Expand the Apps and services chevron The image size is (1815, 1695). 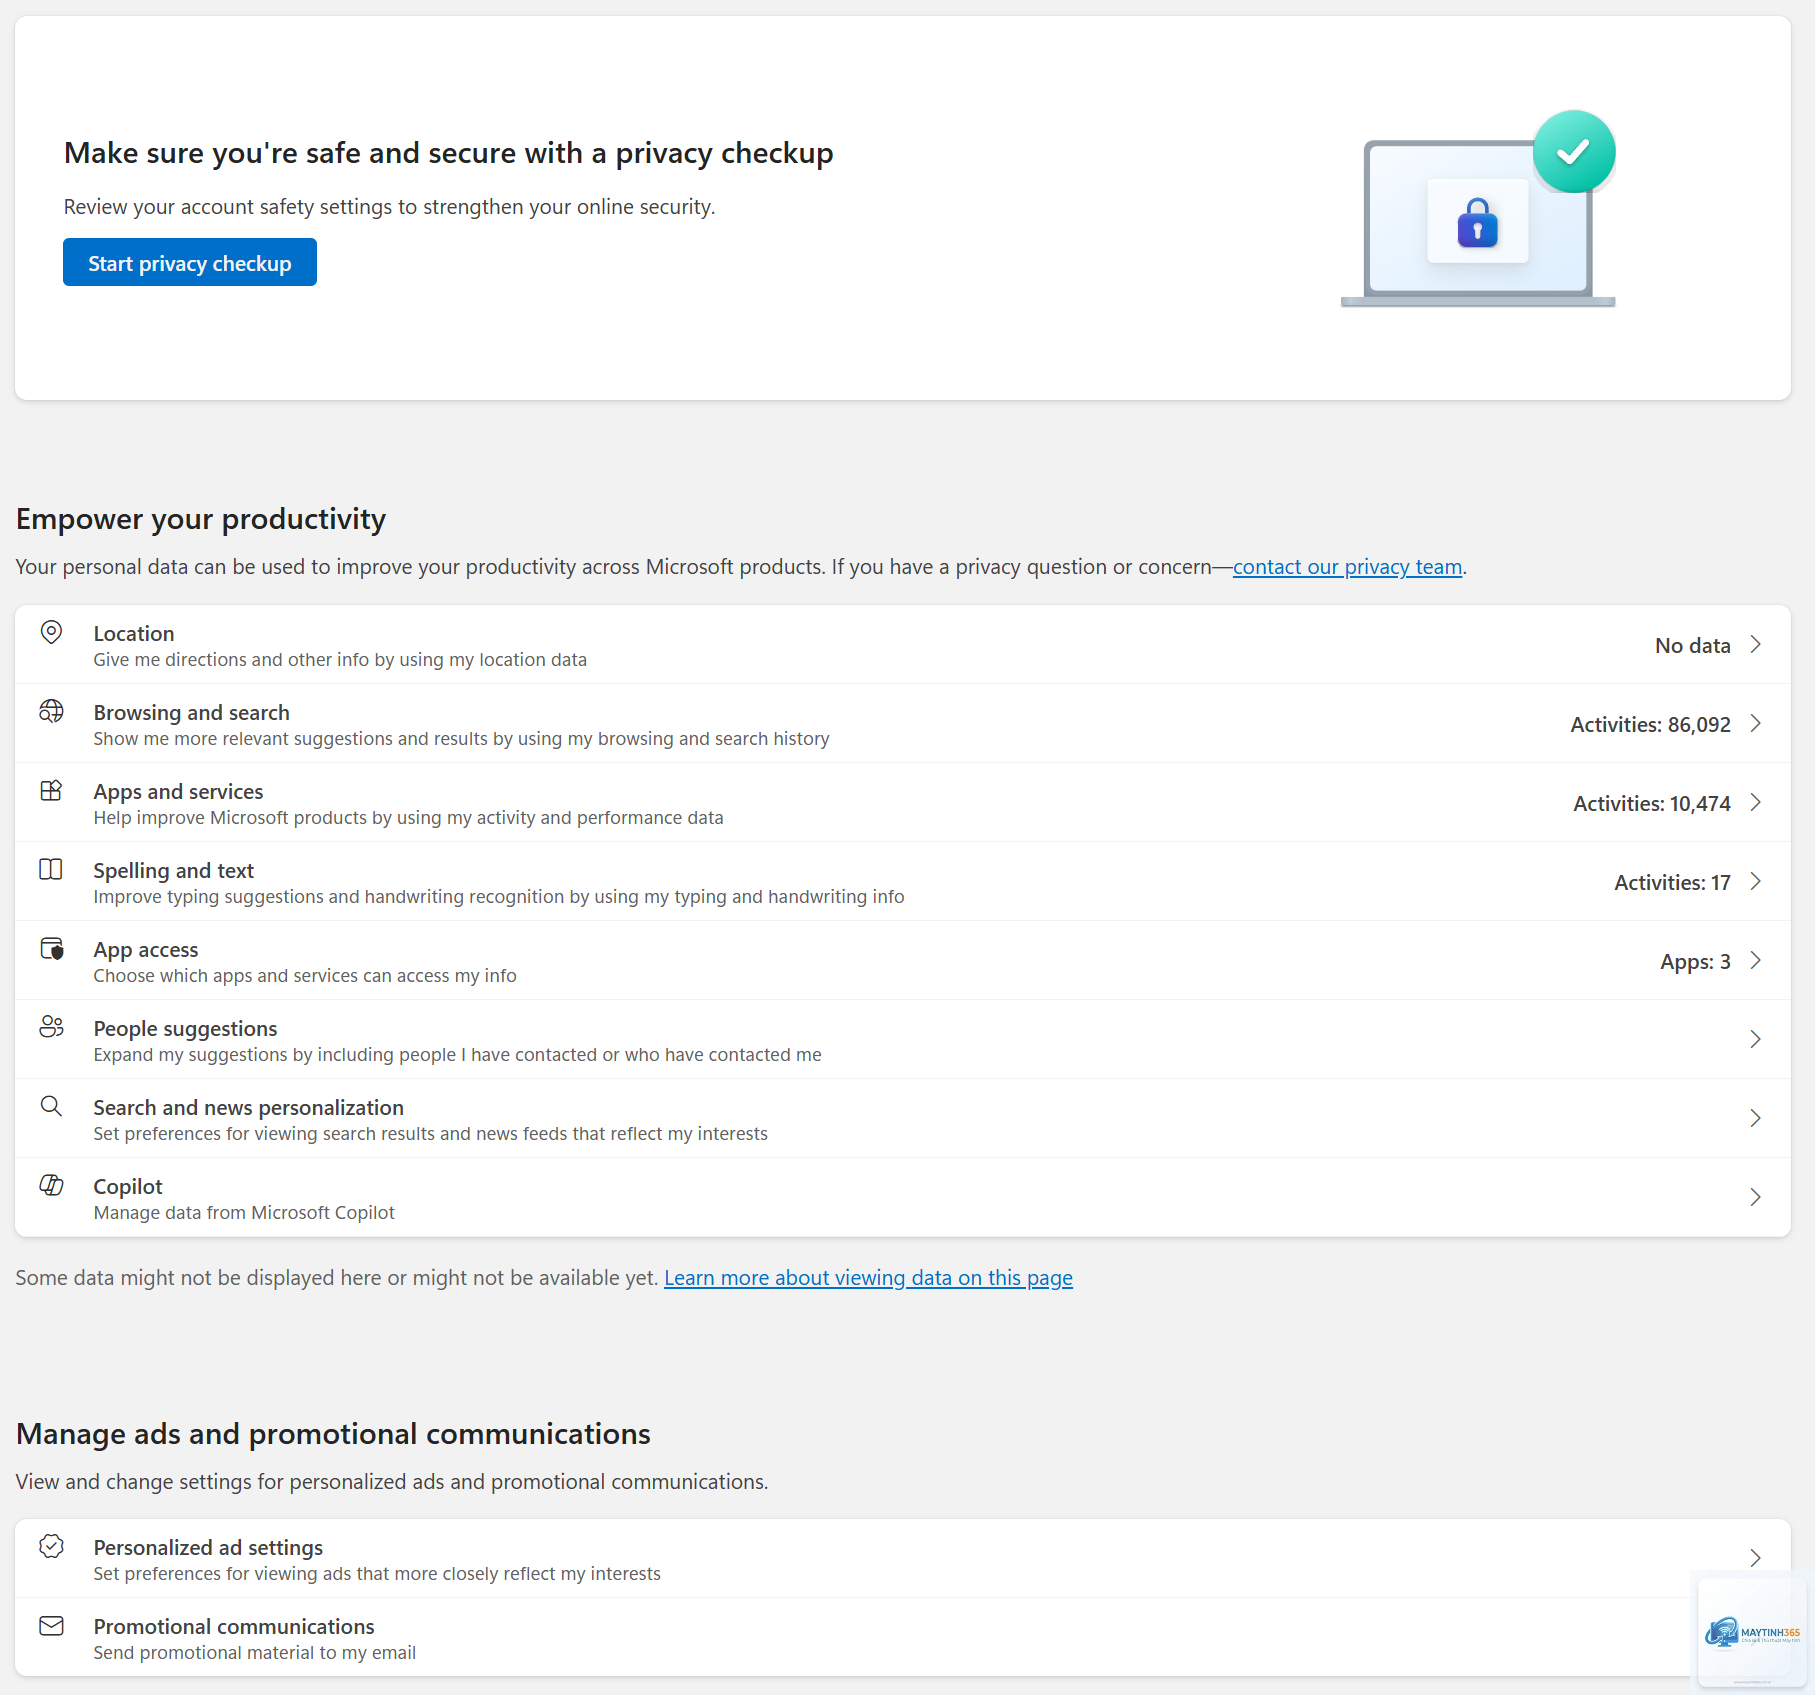(x=1755, y=802)
